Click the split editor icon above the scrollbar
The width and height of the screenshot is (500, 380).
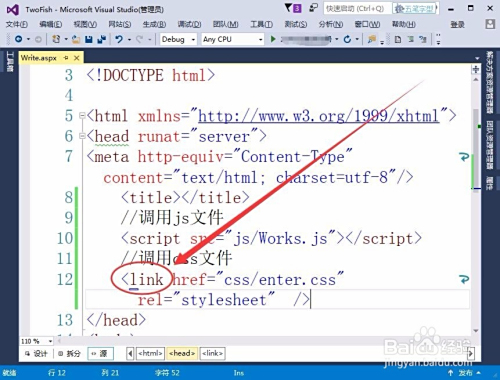pos(476,69)
